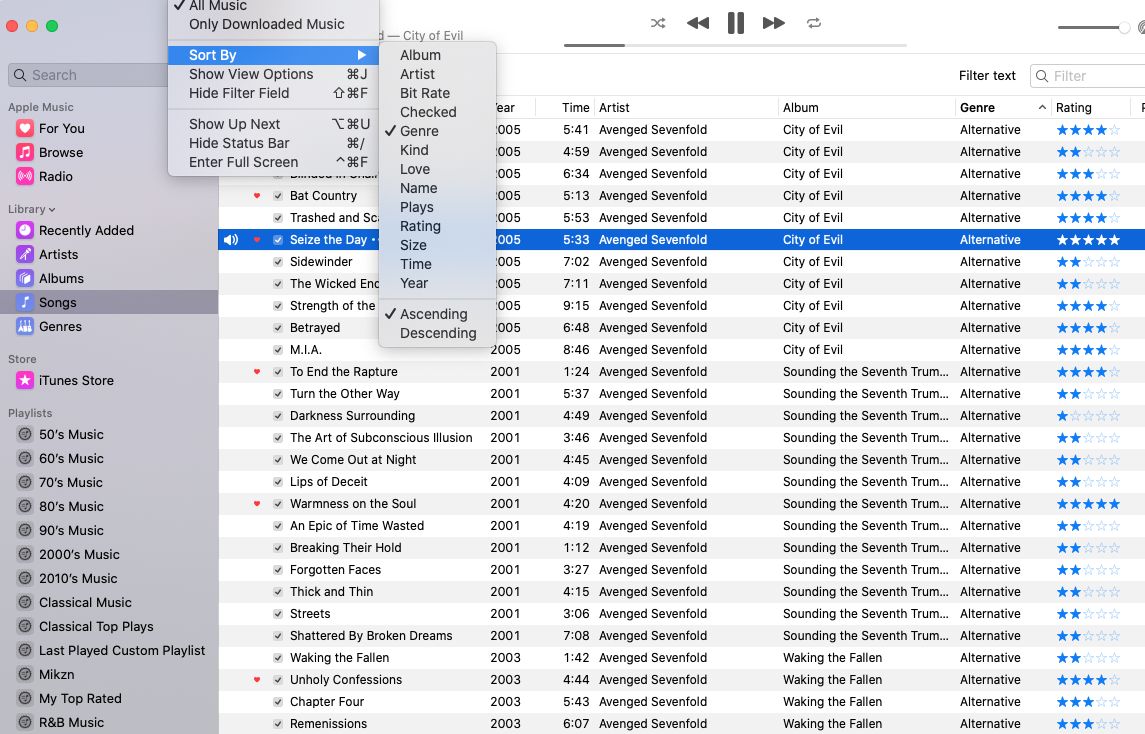The image size is (1145, 734).
Task: Uncheck the Sidewinder checkbox
Action: point(277,261)
